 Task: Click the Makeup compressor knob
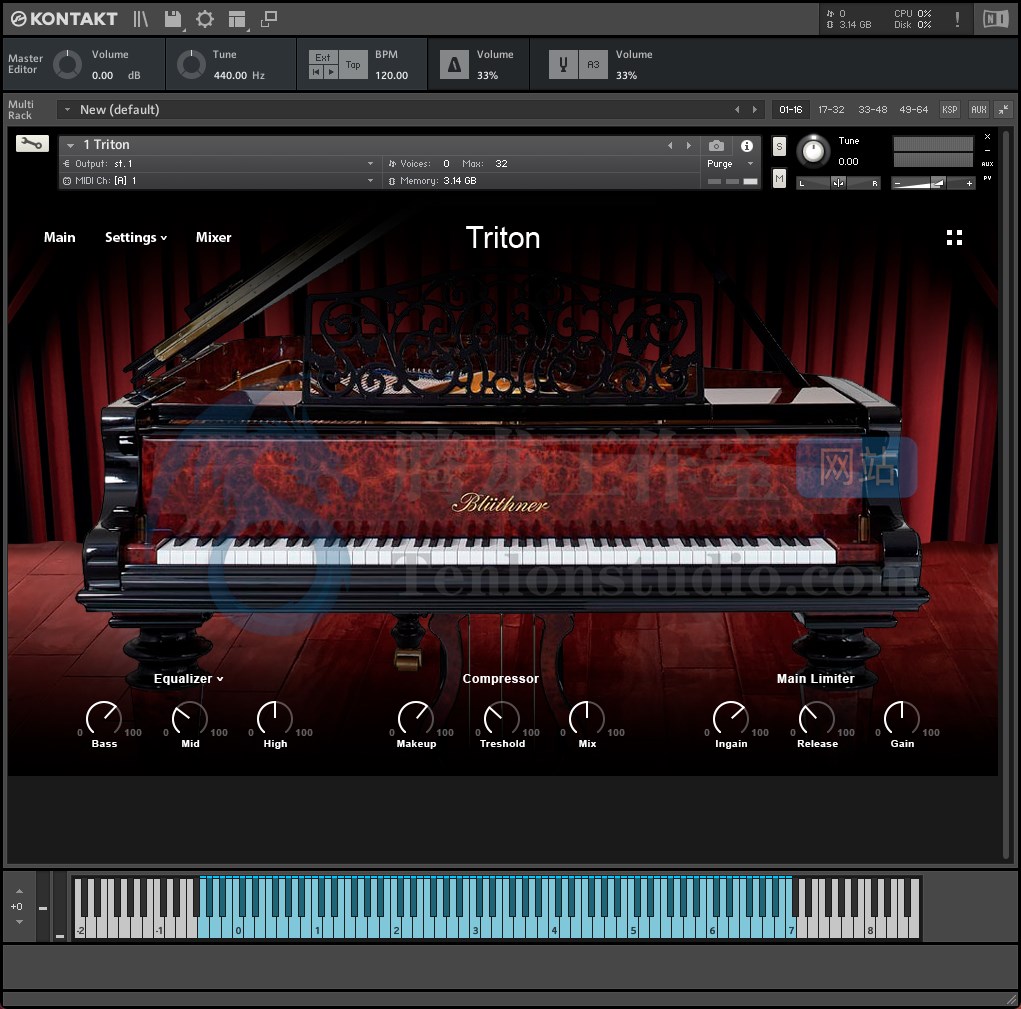click(415, 719)
